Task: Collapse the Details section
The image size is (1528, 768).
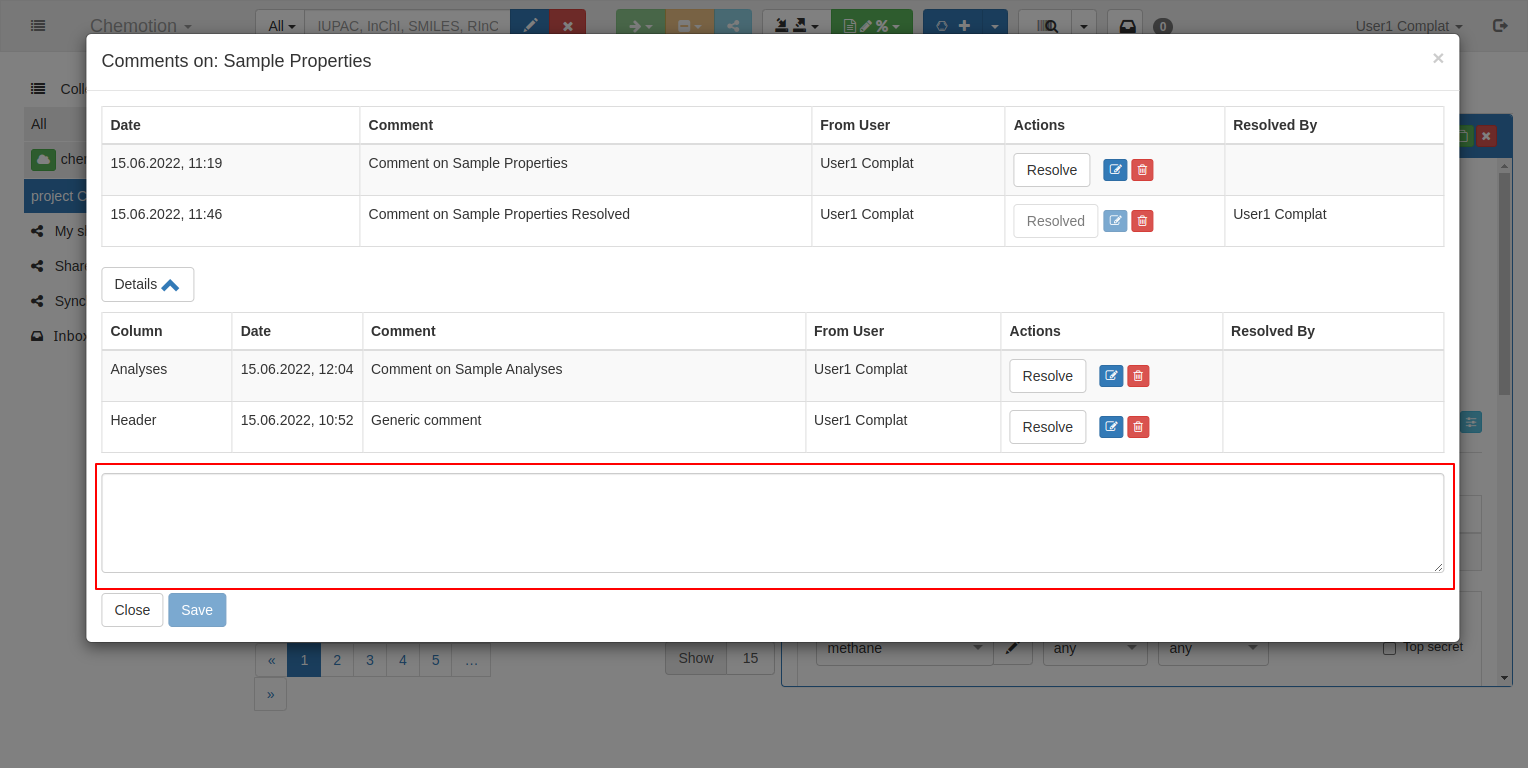Action: (x=147, y=284)
